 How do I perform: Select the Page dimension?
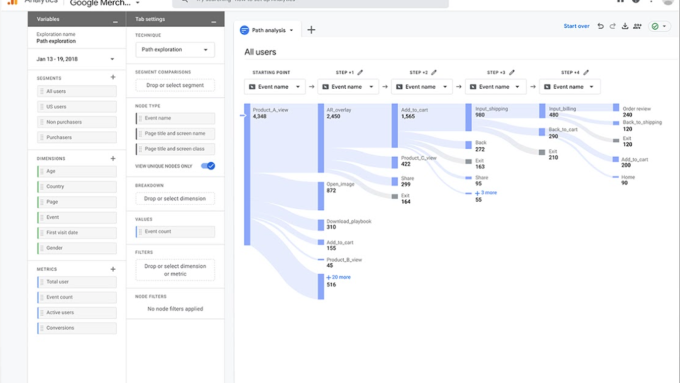(77, 202)
